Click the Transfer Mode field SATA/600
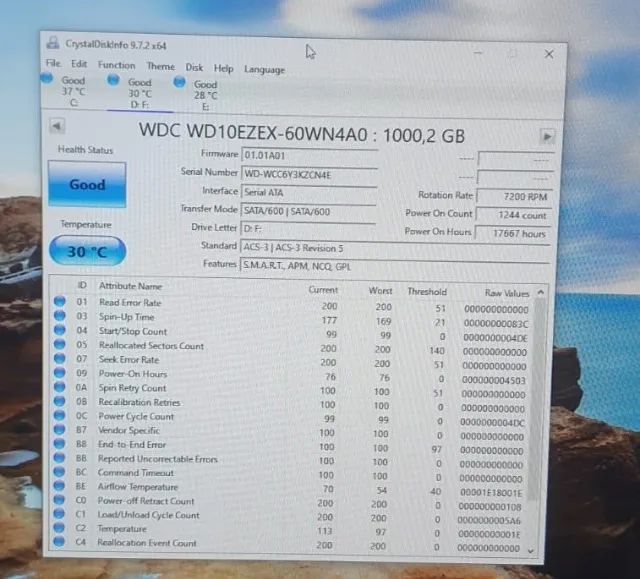Image resolution: width=640 pixels, height=579 pixels. [x=308, y=211]
